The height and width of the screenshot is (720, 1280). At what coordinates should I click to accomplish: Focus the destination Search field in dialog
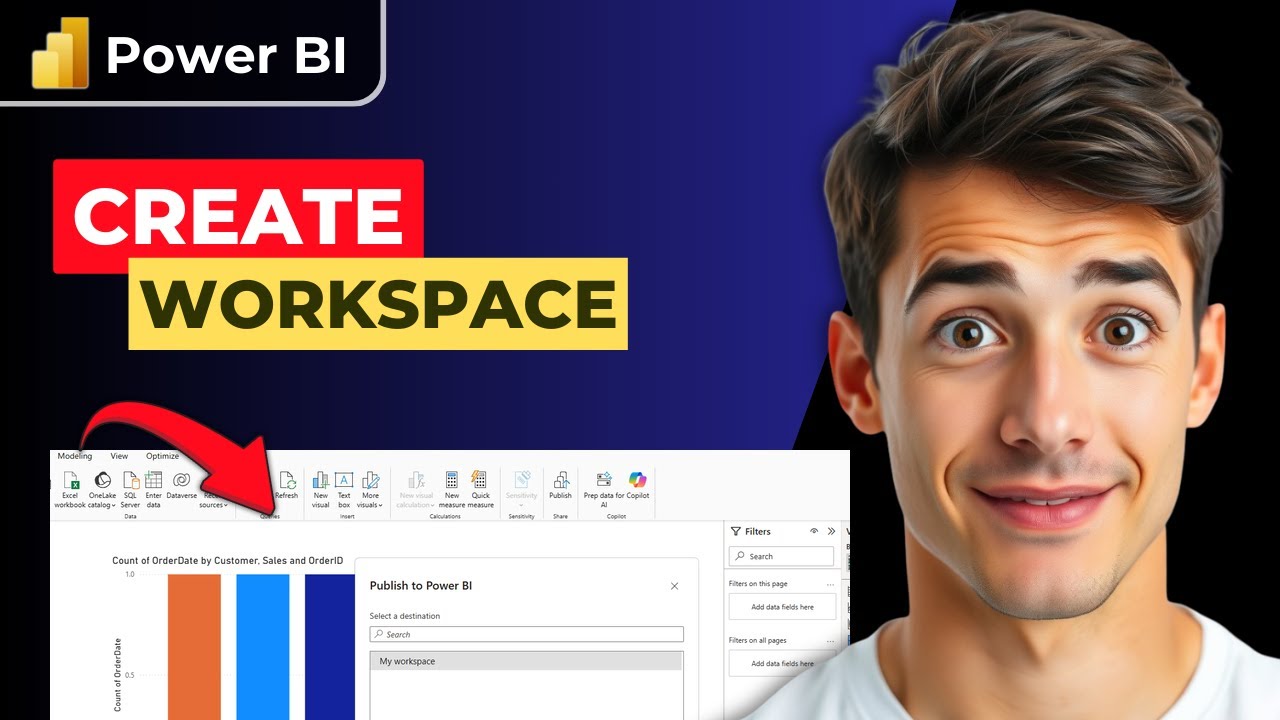click(526, 634)
